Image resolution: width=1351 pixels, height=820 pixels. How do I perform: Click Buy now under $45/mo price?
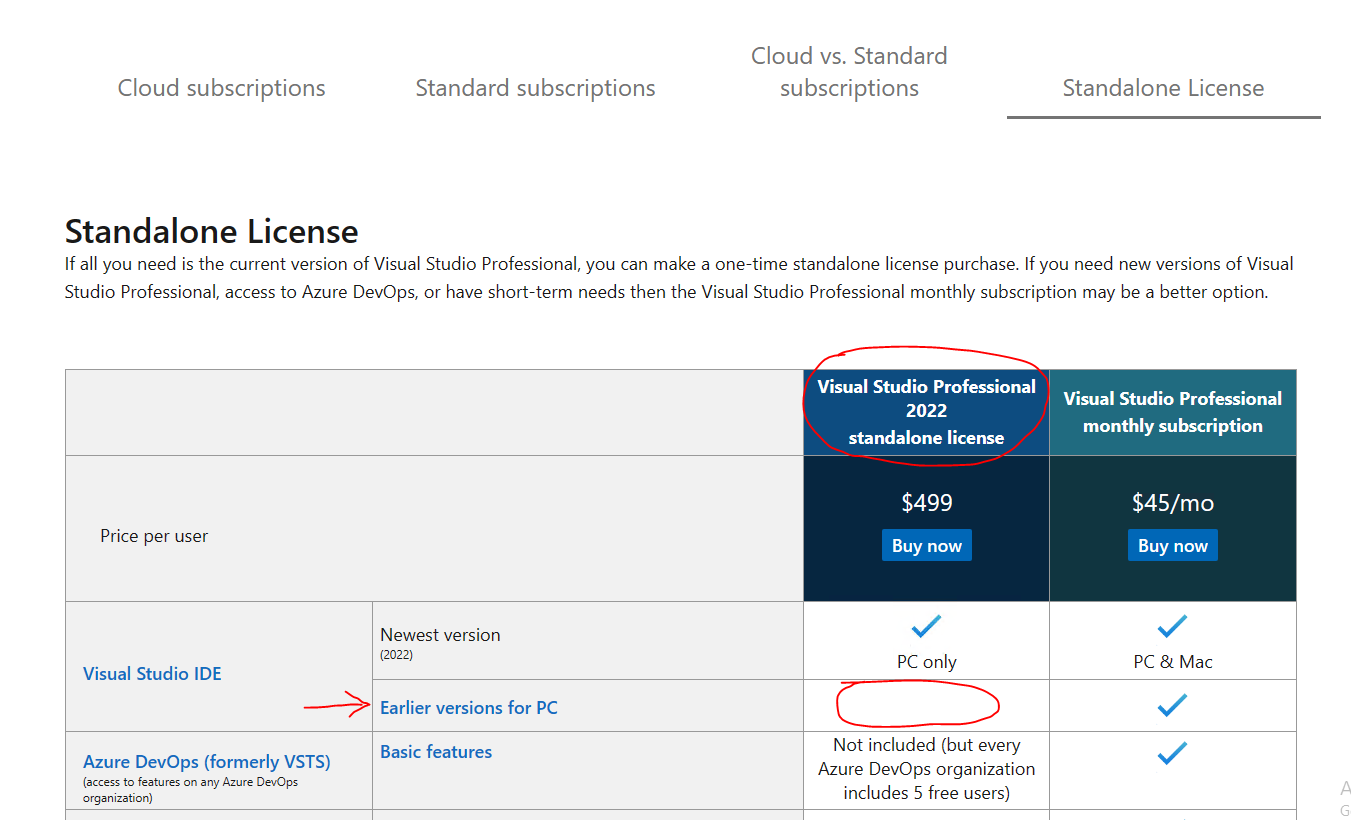[1173, 546]
